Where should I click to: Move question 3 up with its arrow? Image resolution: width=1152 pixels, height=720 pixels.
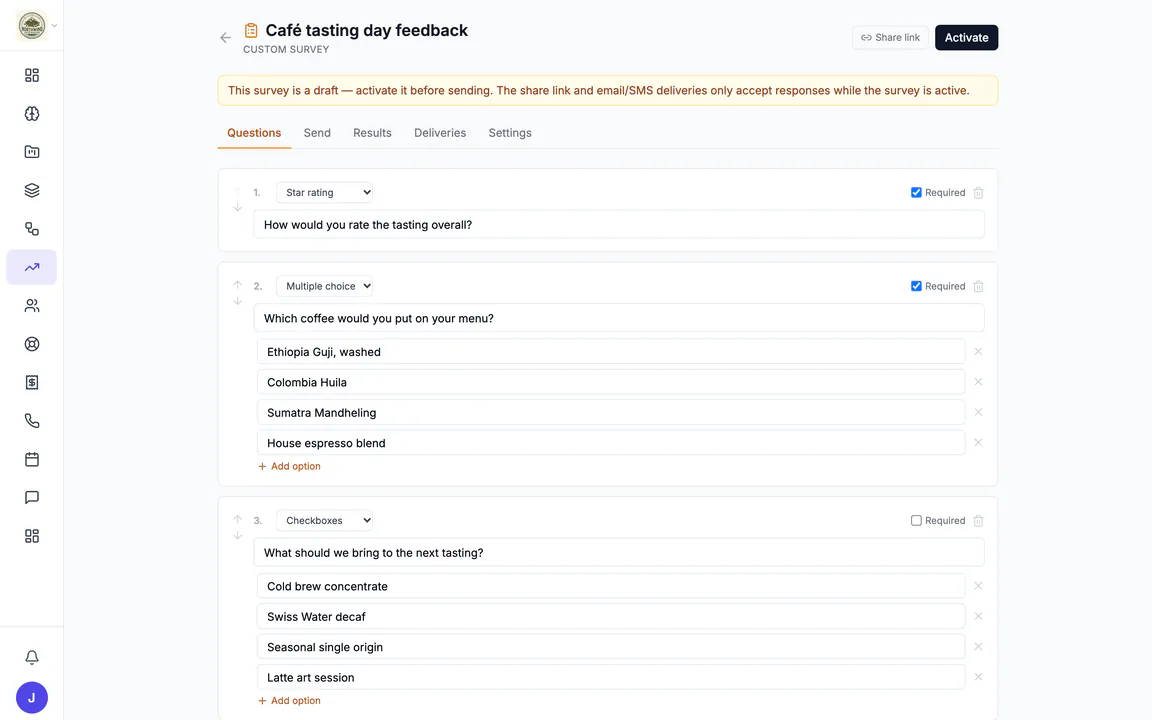(x=237, y=519)
